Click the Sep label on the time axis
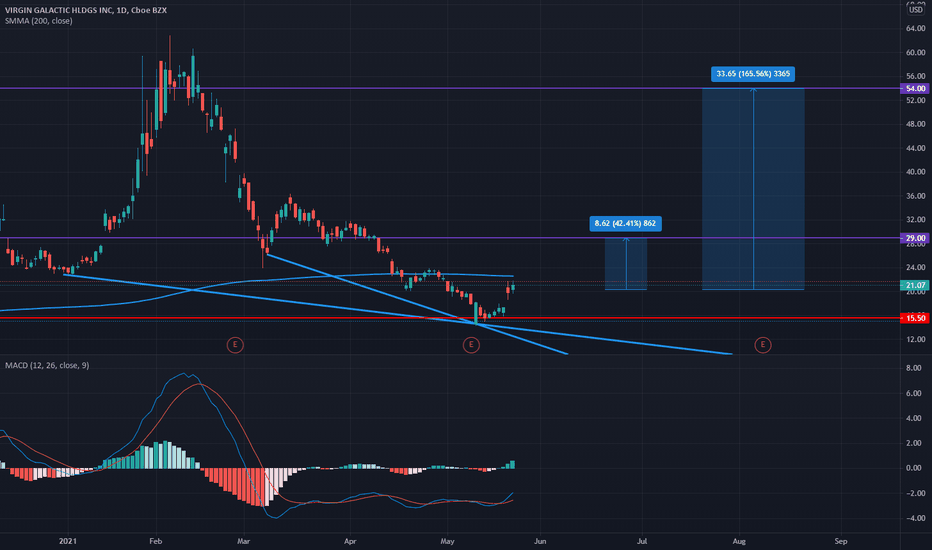The width and height of the screenshot is (932, 550). tap(840, 541)
